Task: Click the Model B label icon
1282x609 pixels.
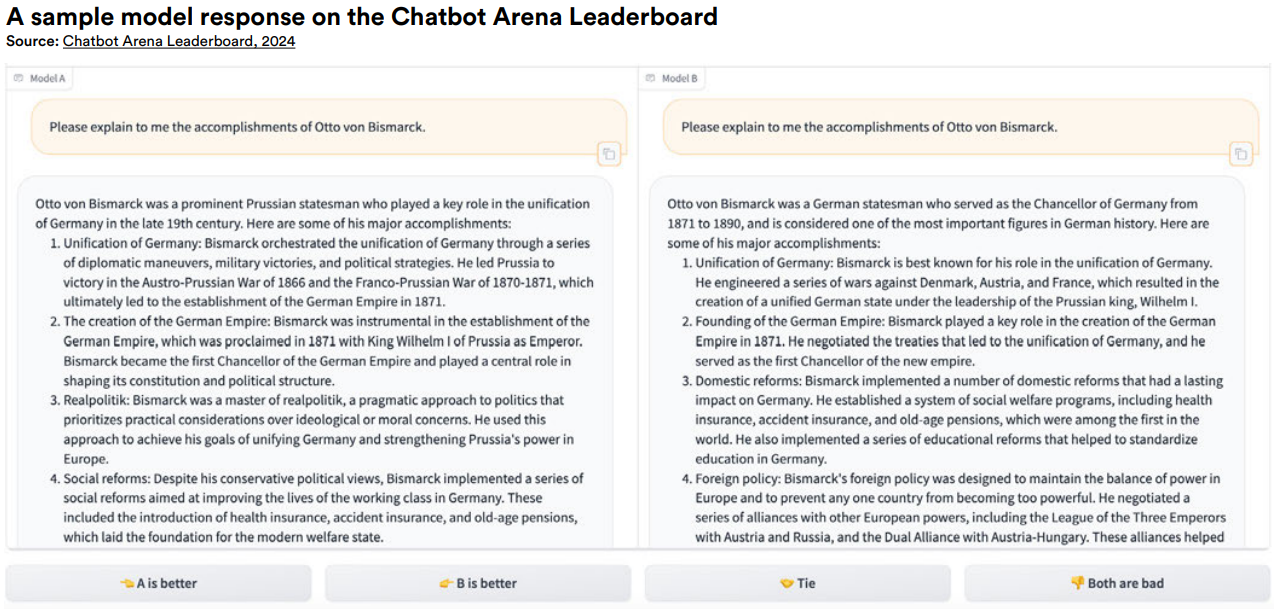Action: coord(651,78)
